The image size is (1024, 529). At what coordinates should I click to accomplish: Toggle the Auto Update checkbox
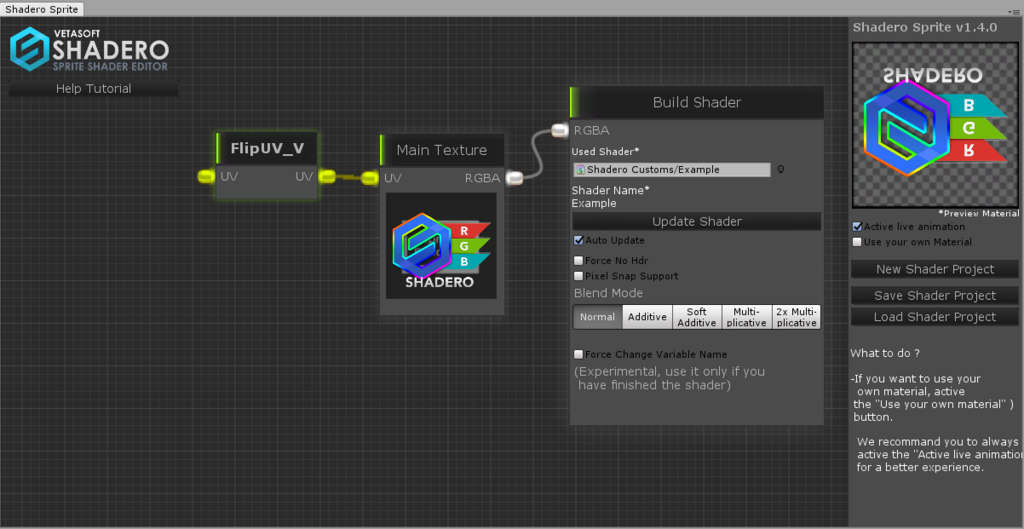coord(579,240)
